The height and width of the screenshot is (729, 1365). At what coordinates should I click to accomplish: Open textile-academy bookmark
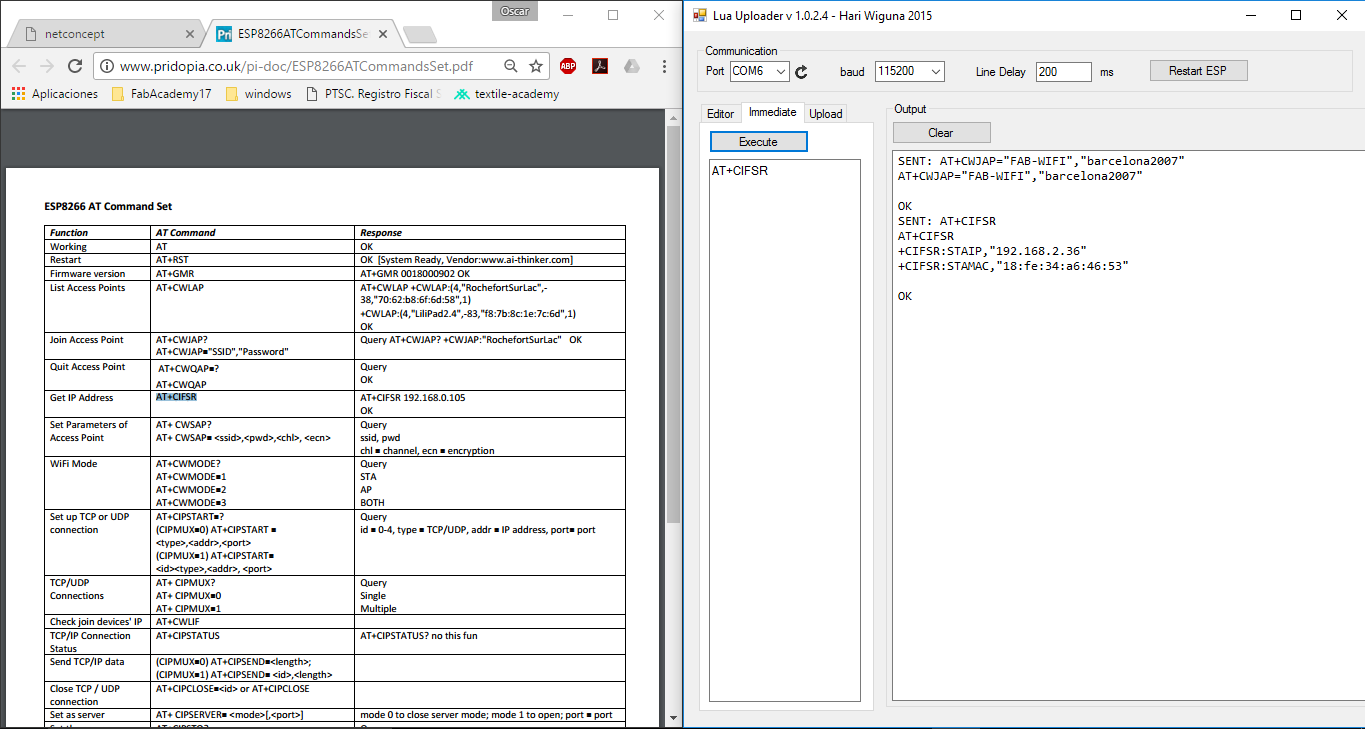[507, 94]
